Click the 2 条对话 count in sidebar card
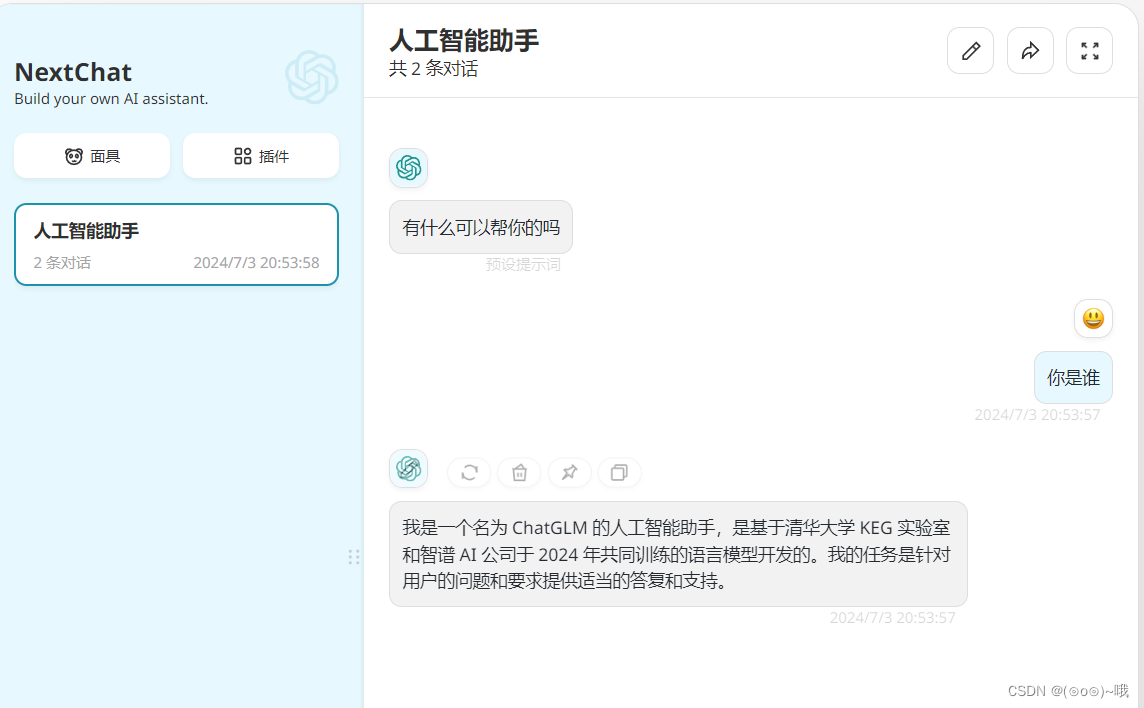The height and width of the screenshot is (708, 1144). [62, 263]
